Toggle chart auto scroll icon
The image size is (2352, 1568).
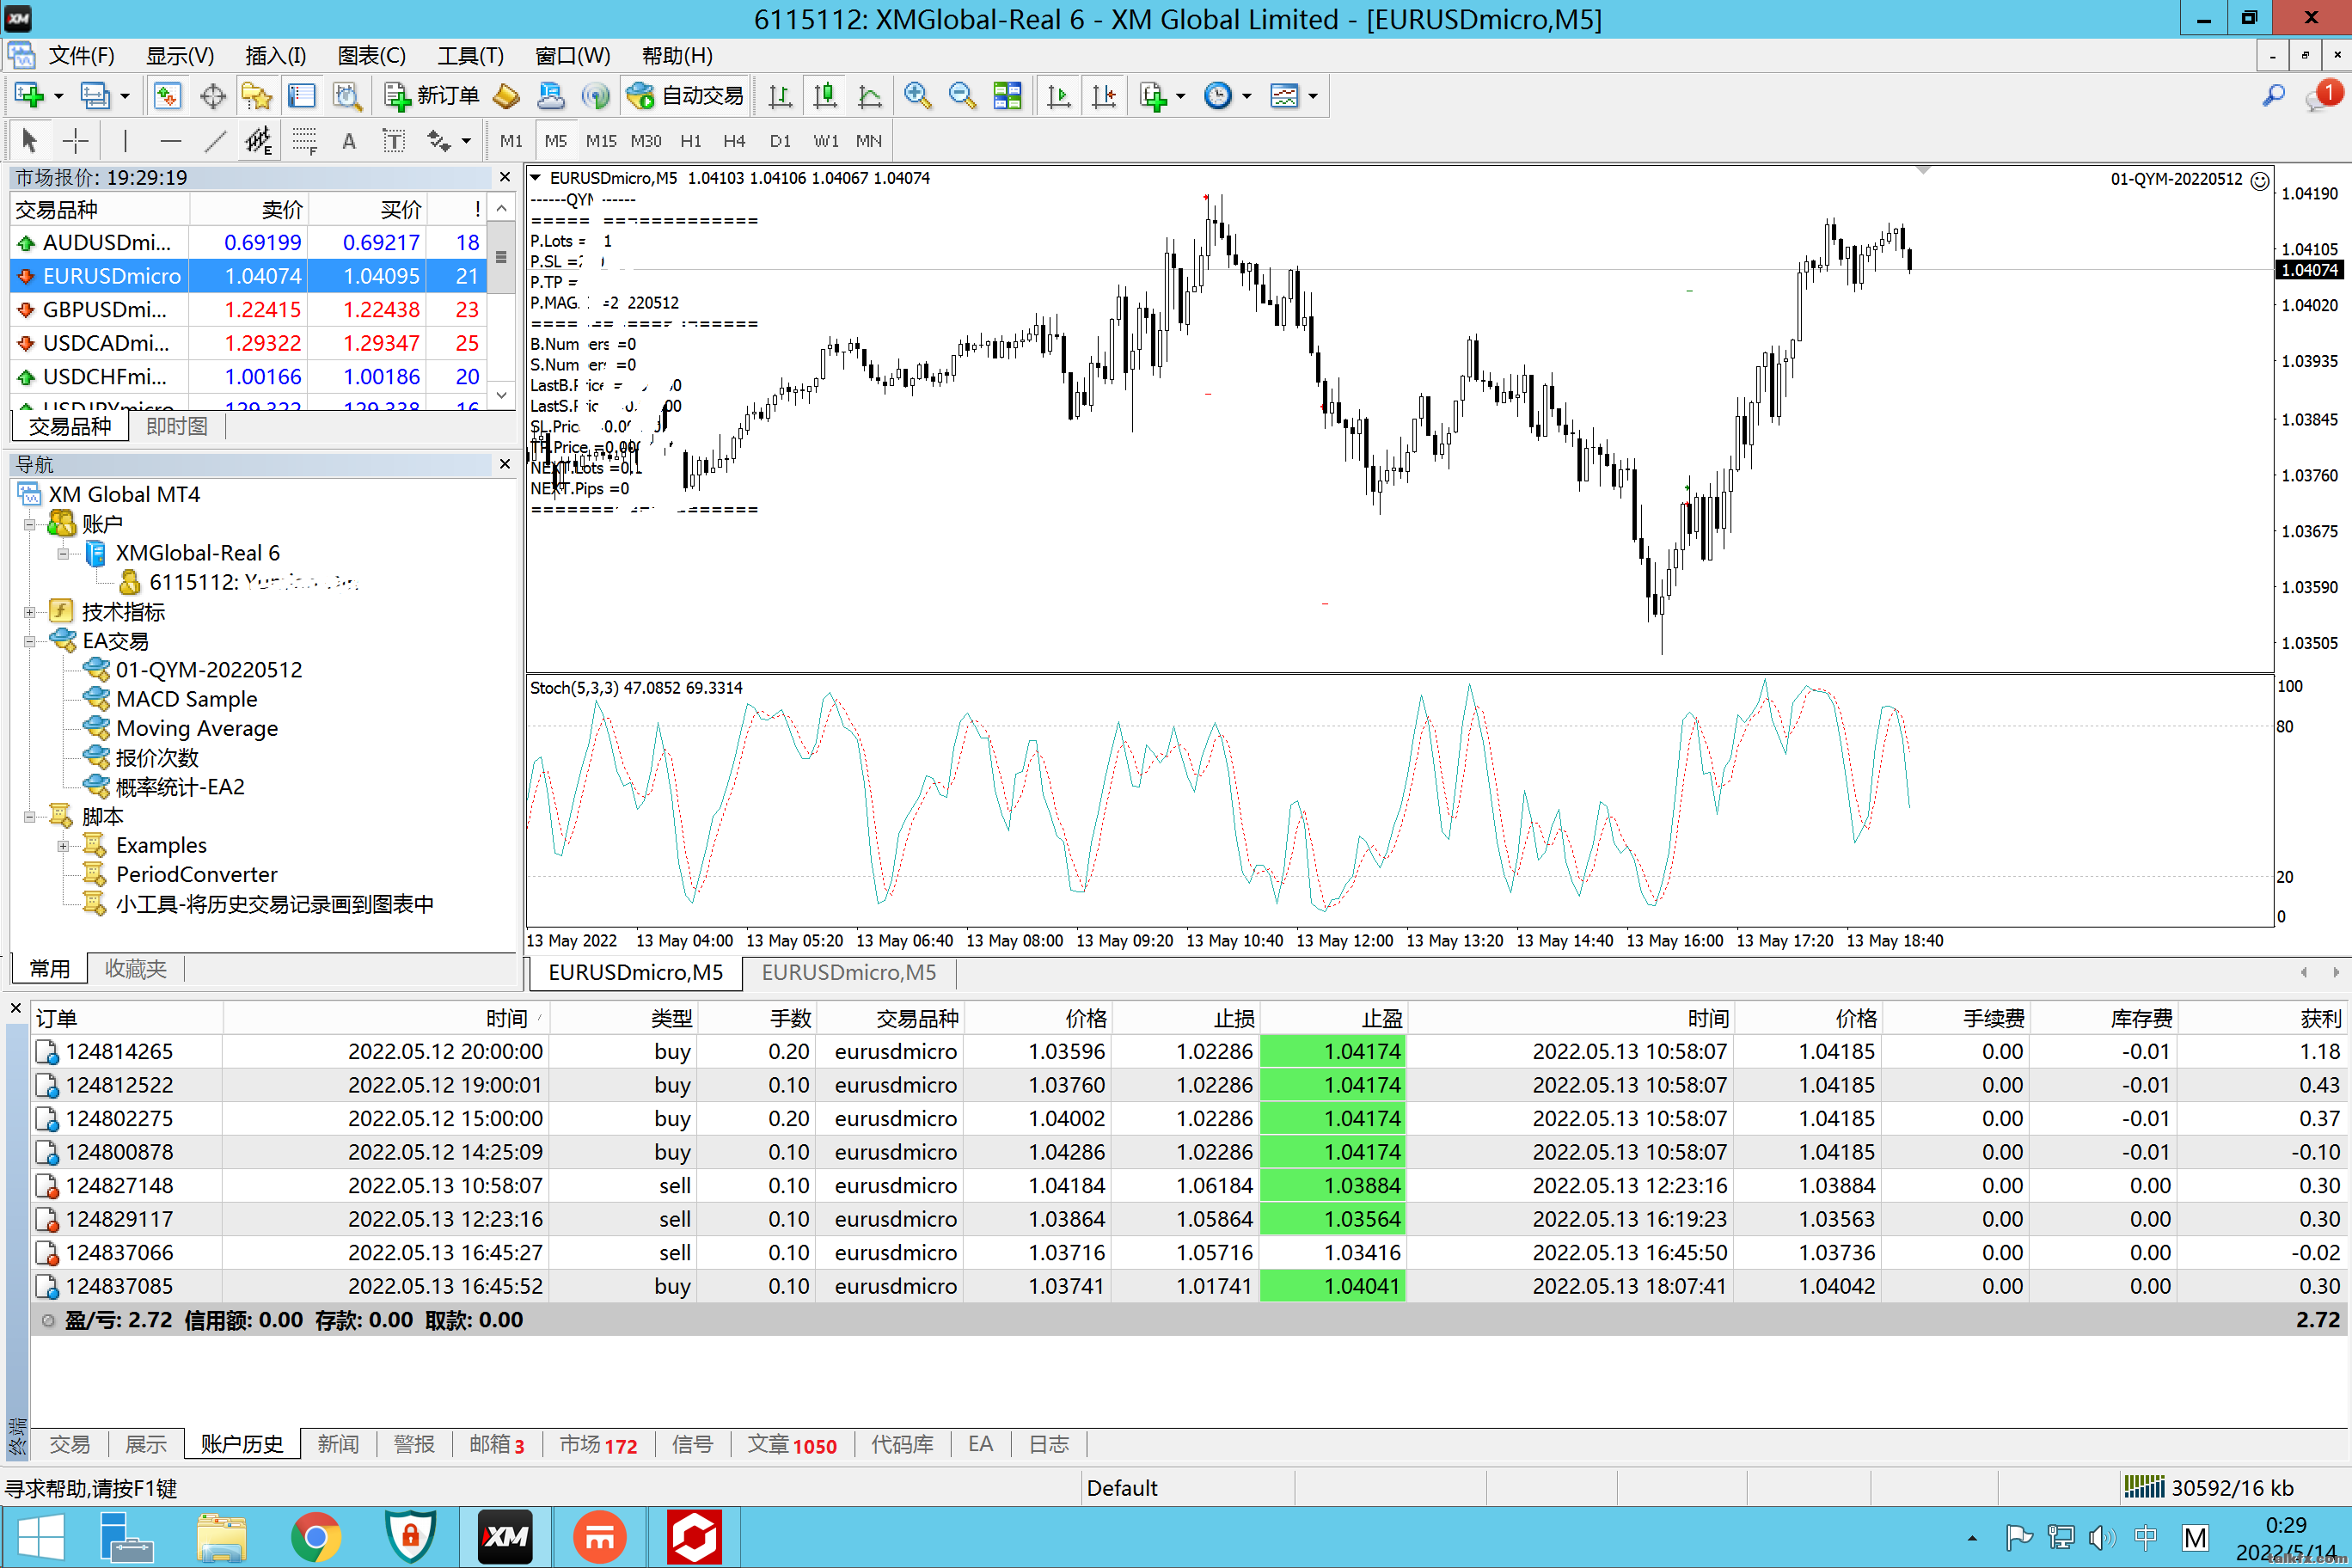(1058, 96)
